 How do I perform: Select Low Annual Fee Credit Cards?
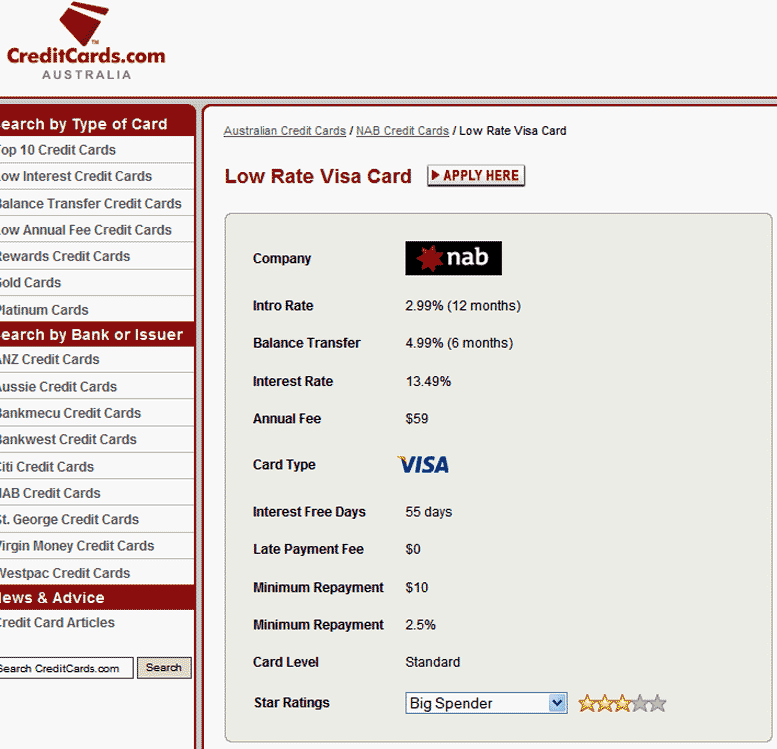tap(86, 230)
